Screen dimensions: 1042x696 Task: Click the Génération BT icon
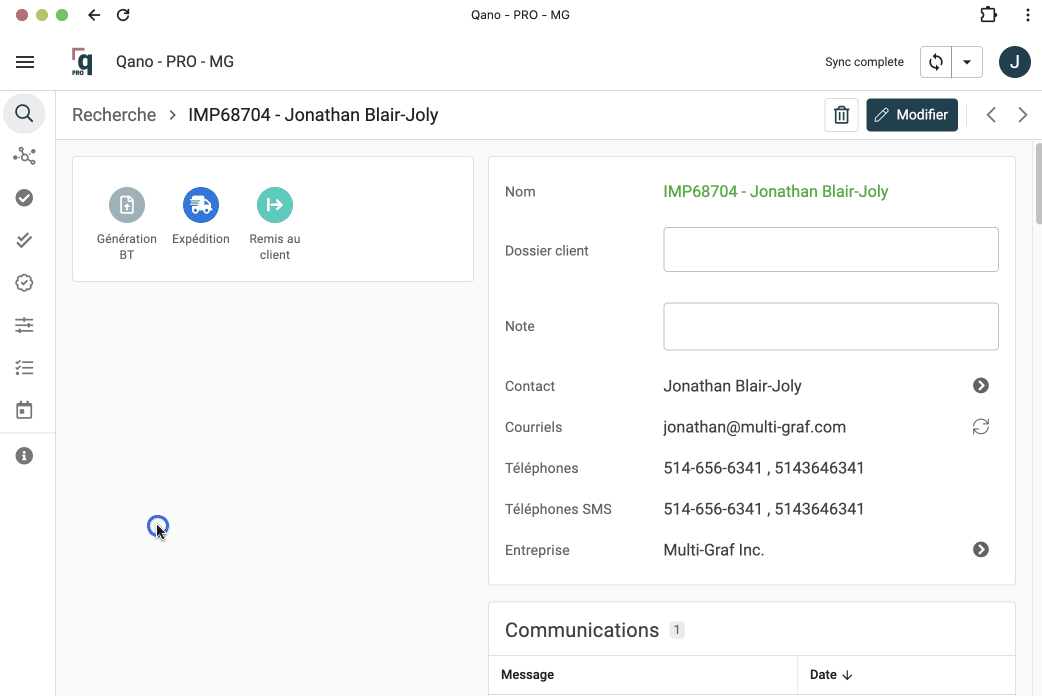pyautogui.click(x=127, y=205)
